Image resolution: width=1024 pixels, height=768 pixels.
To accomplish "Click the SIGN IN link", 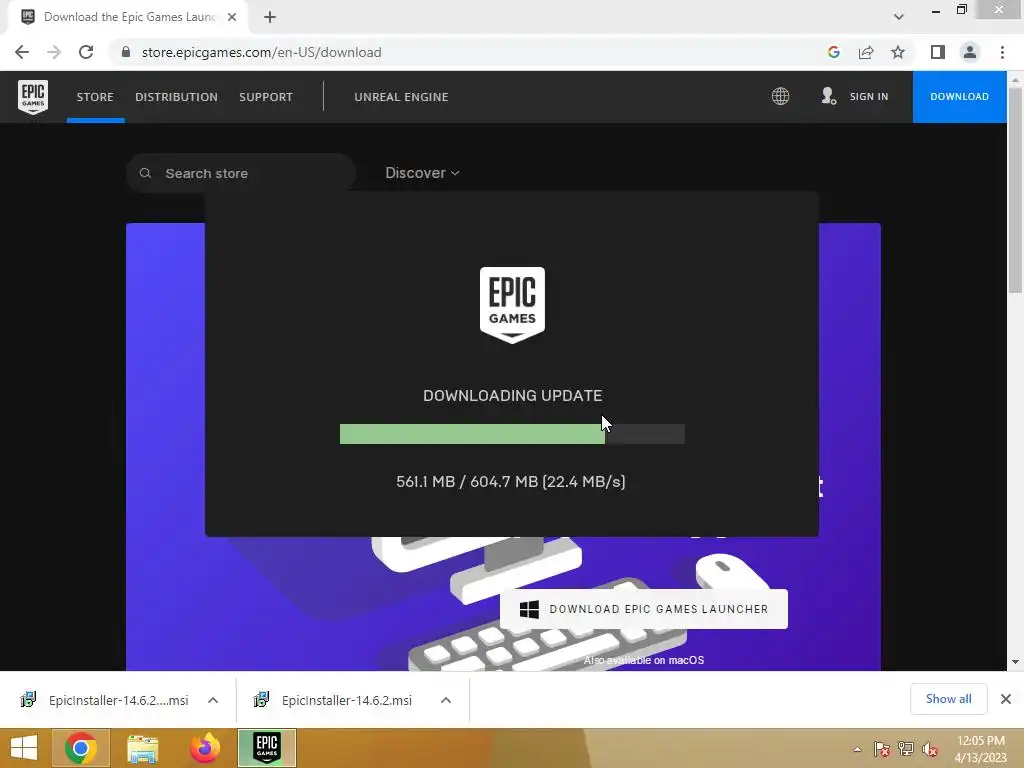I will pos(869,97).
